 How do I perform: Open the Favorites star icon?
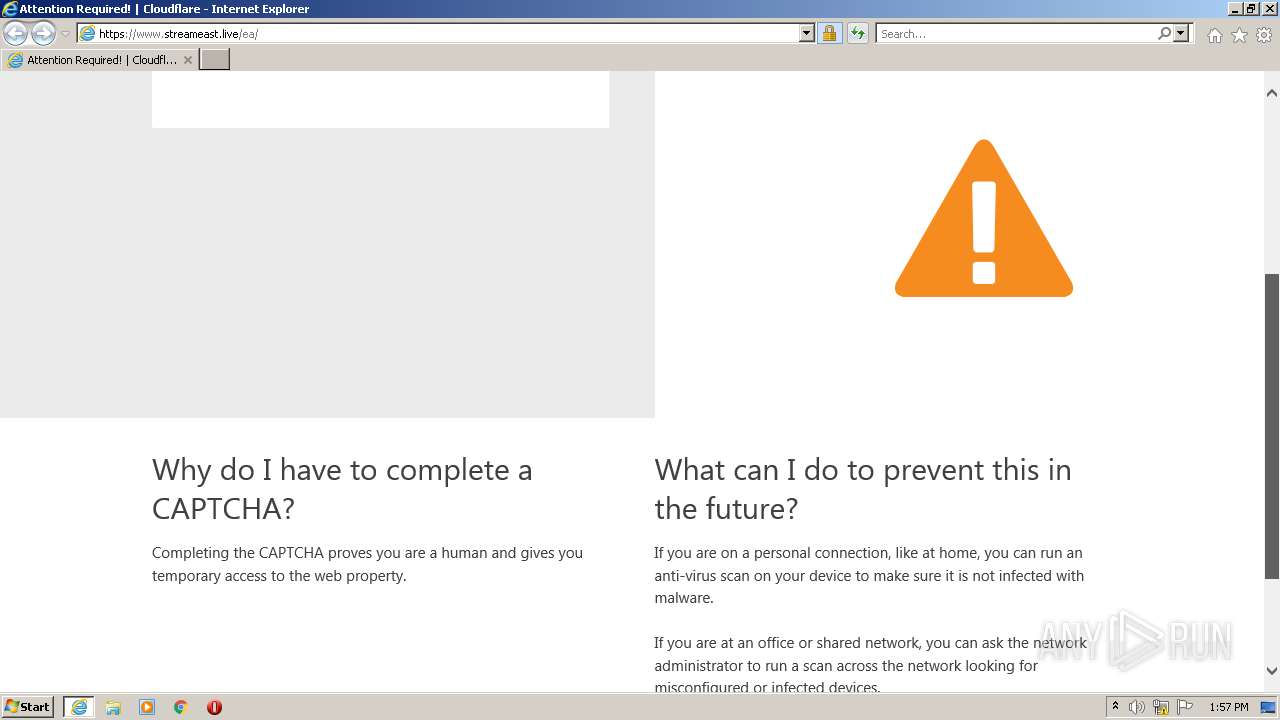pyautogui.click(x=1239, y=35)
